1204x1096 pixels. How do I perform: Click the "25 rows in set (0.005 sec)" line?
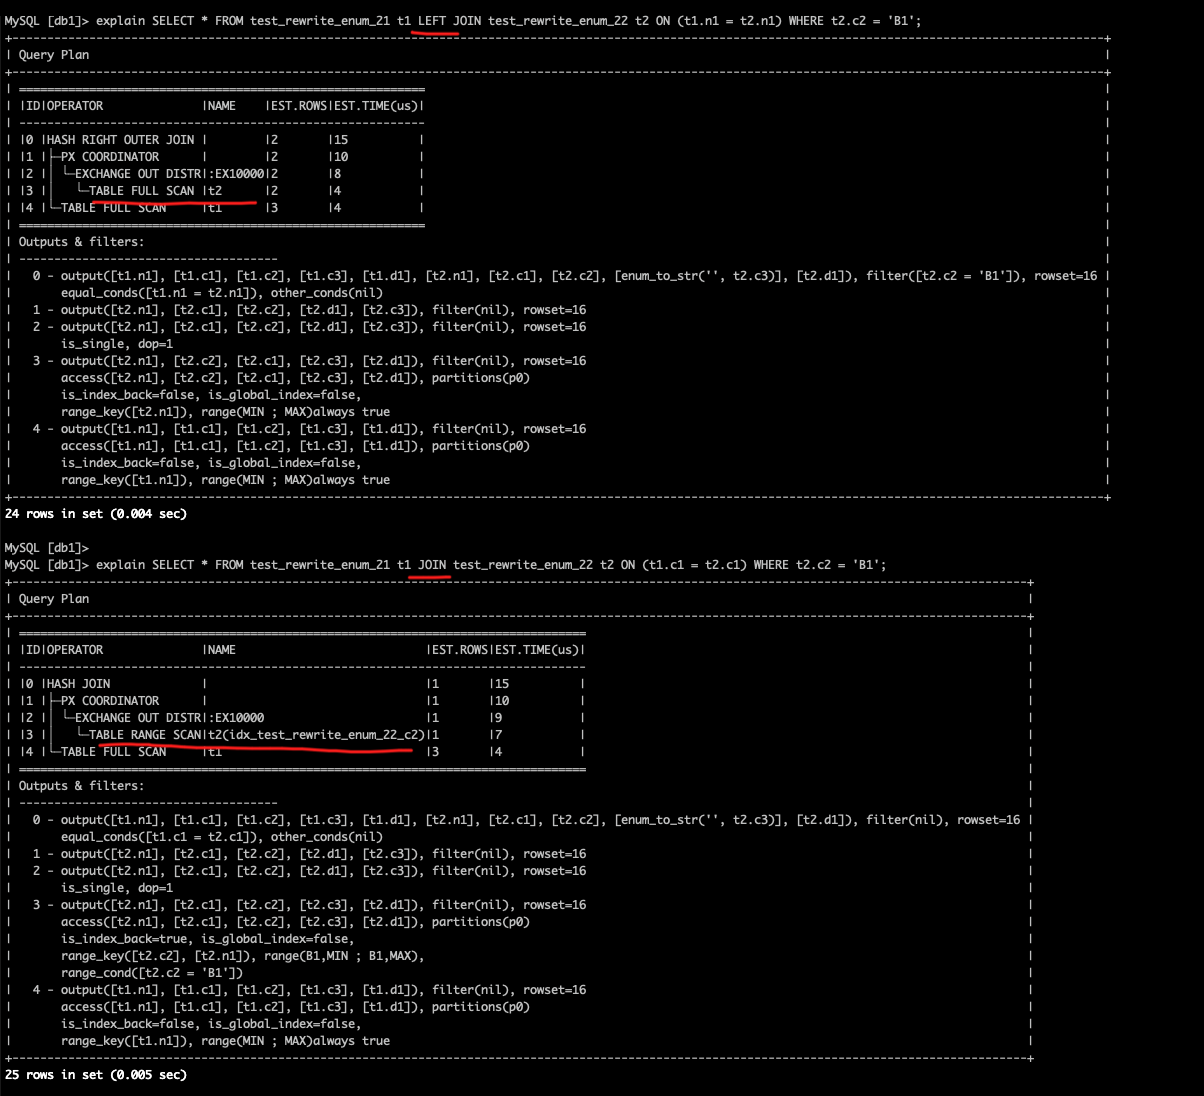coord(96,1075)
